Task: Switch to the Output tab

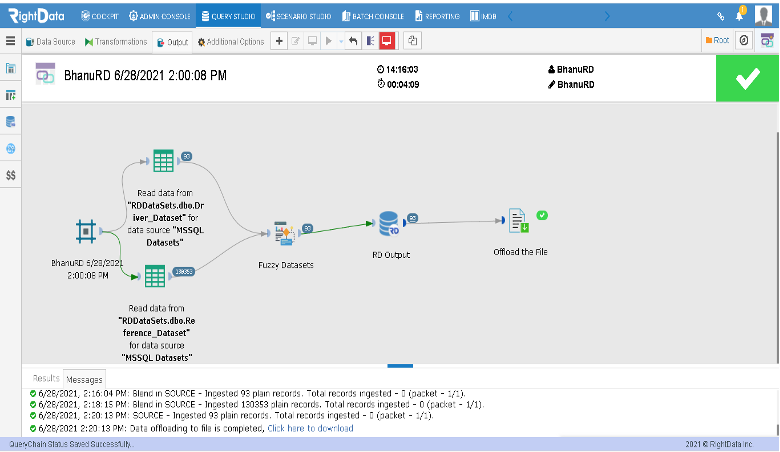Action: 172,42
